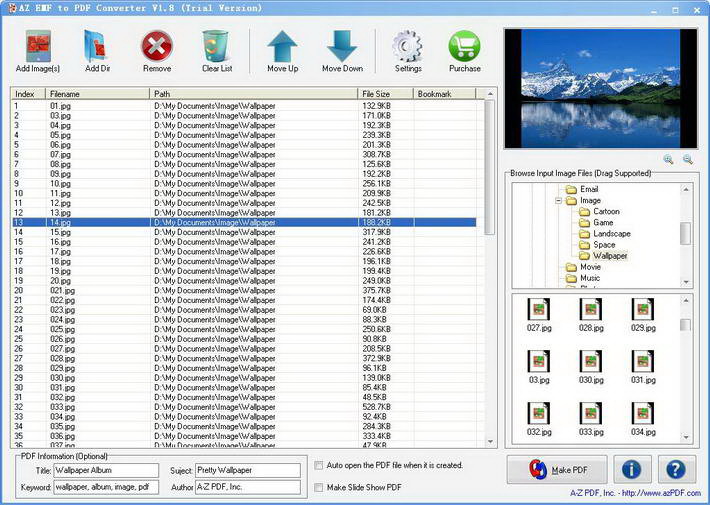
Task: Click the Title input field
Action: pos(106,470)
